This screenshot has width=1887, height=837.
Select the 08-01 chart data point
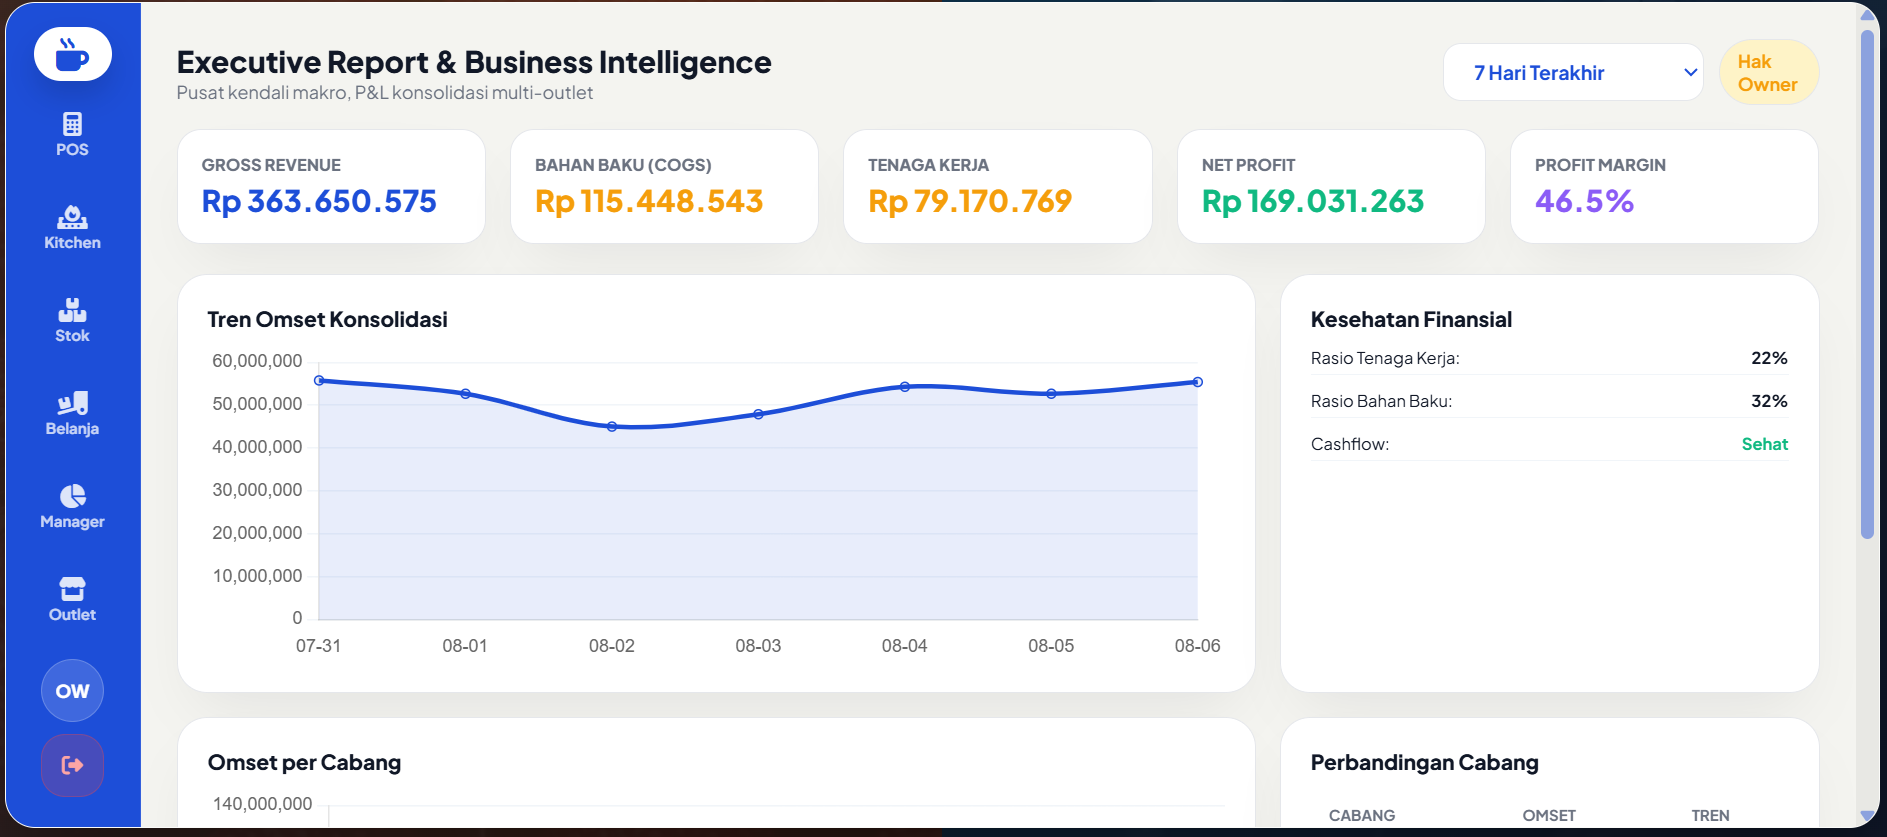click(x=465, y=394)
